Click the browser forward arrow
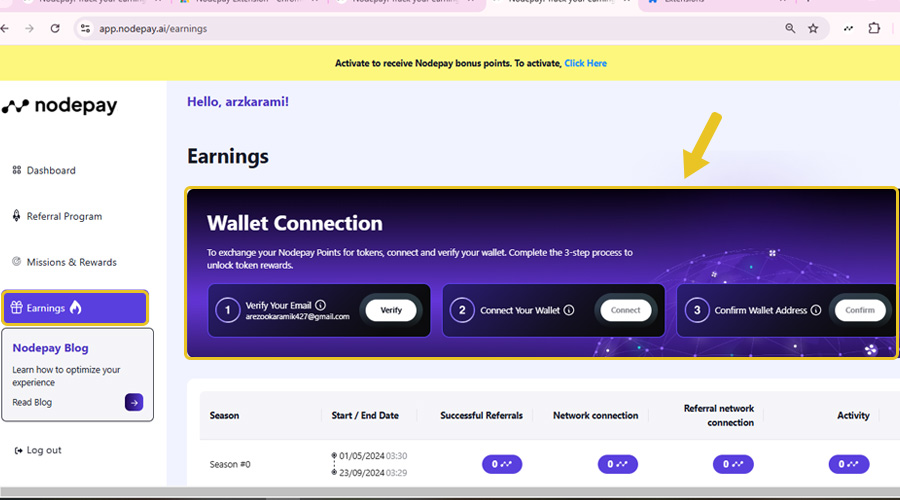Image resolution: width=900 pixels, height=500 pixels. click(29, 28)
